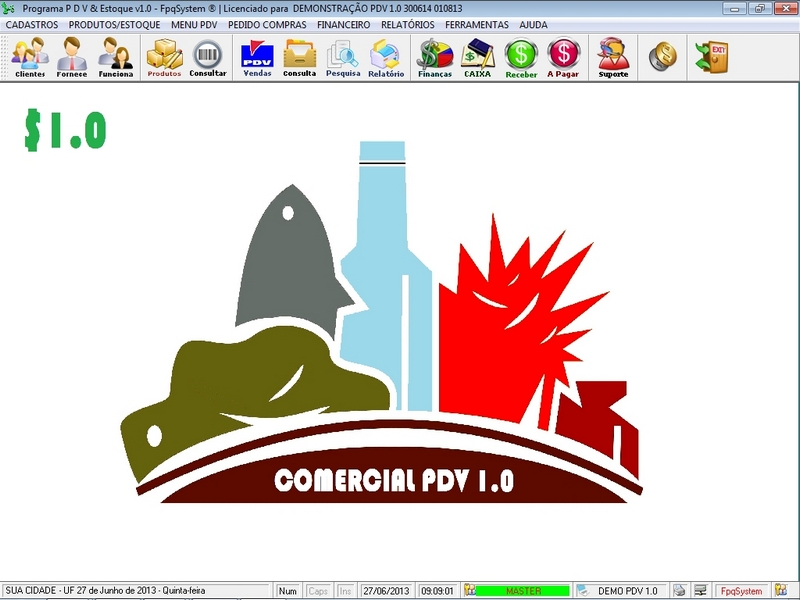This screenshot has height=600, width=800.
Task: Open the PRODUTOS/ESTOQUE menu
Action: tap(114, 24)
